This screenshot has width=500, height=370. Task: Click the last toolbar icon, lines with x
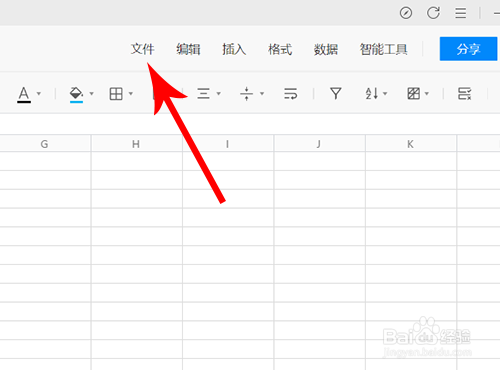tap(464, 94)
